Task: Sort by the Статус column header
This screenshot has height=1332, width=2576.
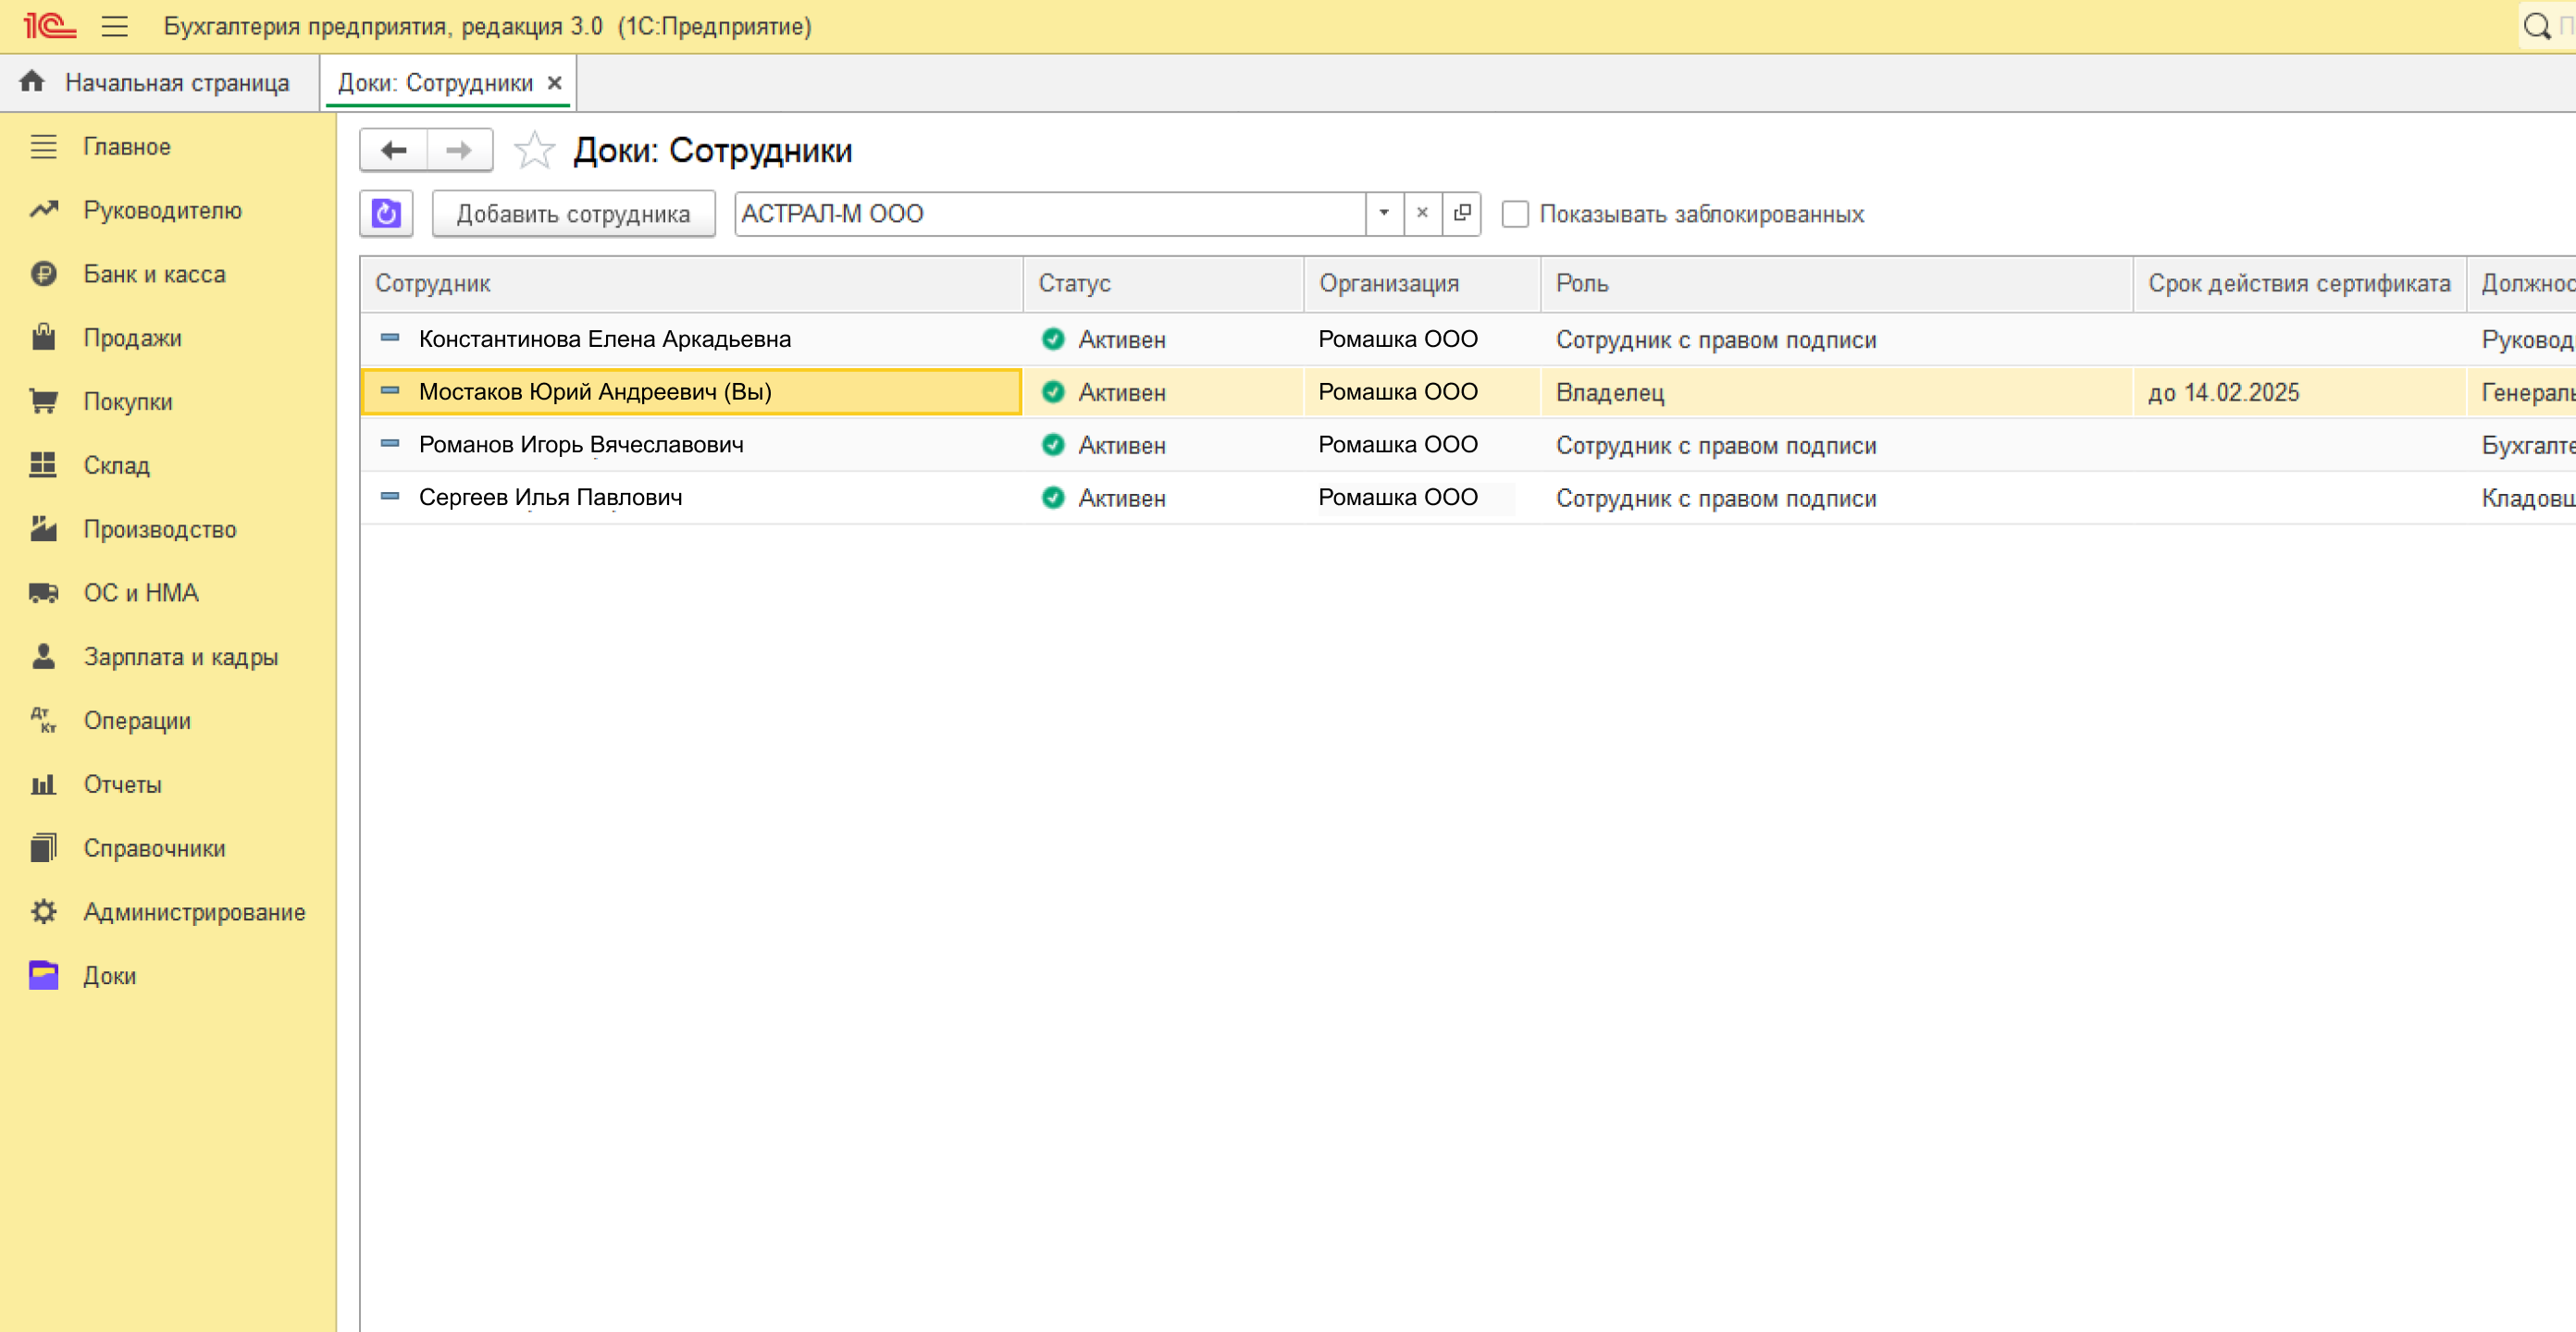Action: pyautogui.click(x=1074, y=284)
